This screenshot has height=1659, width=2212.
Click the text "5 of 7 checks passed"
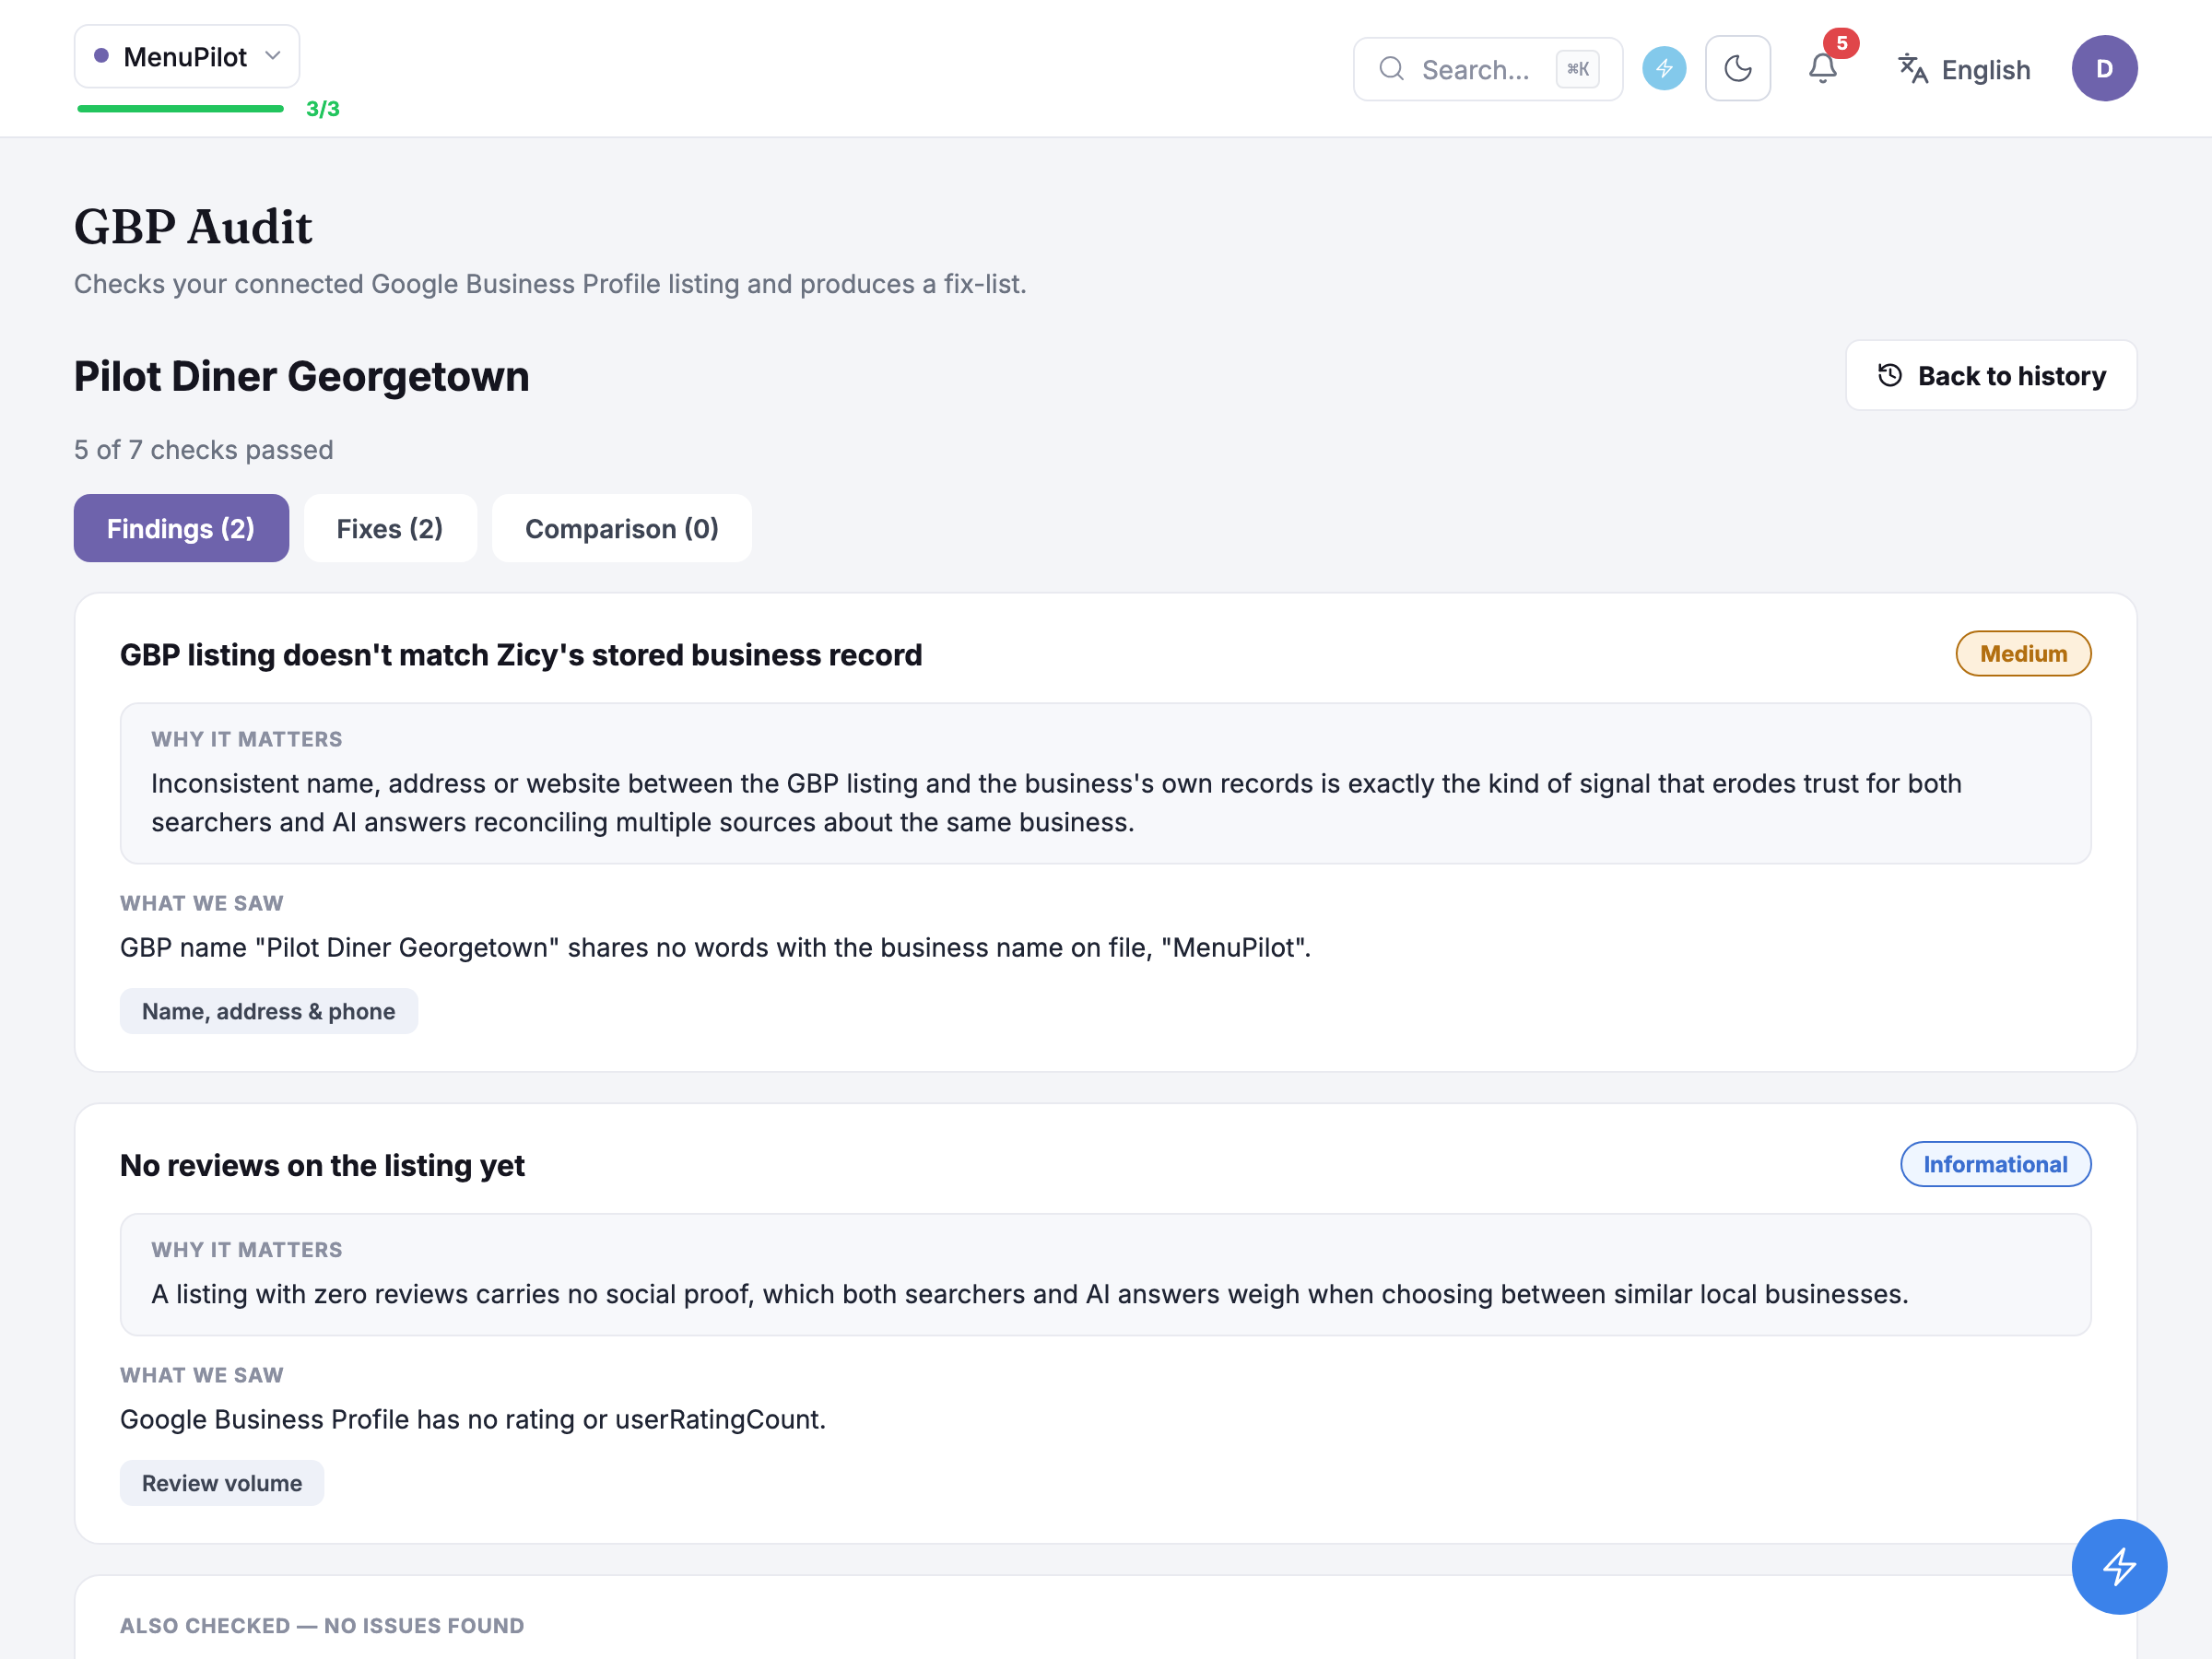tap(204, 450)
